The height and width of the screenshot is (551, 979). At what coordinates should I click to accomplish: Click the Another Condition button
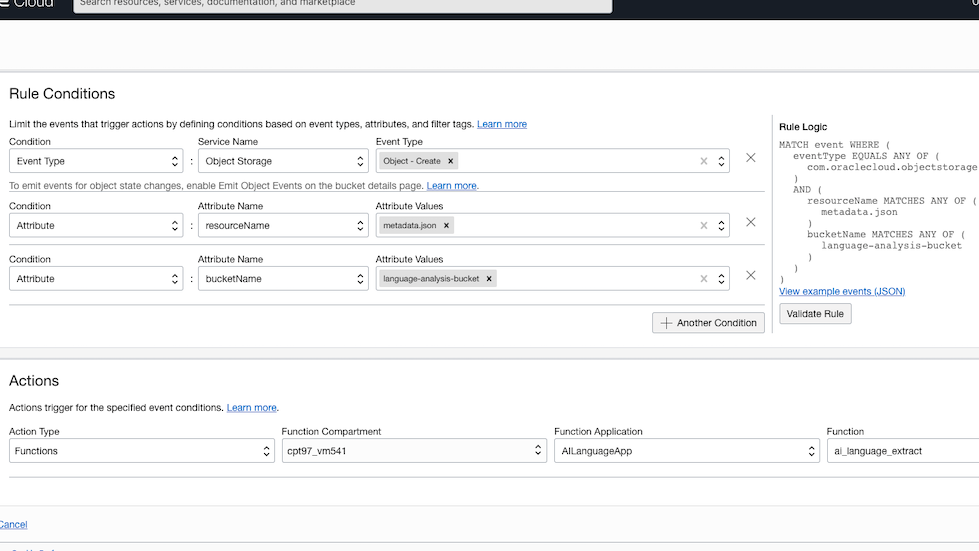708,323
